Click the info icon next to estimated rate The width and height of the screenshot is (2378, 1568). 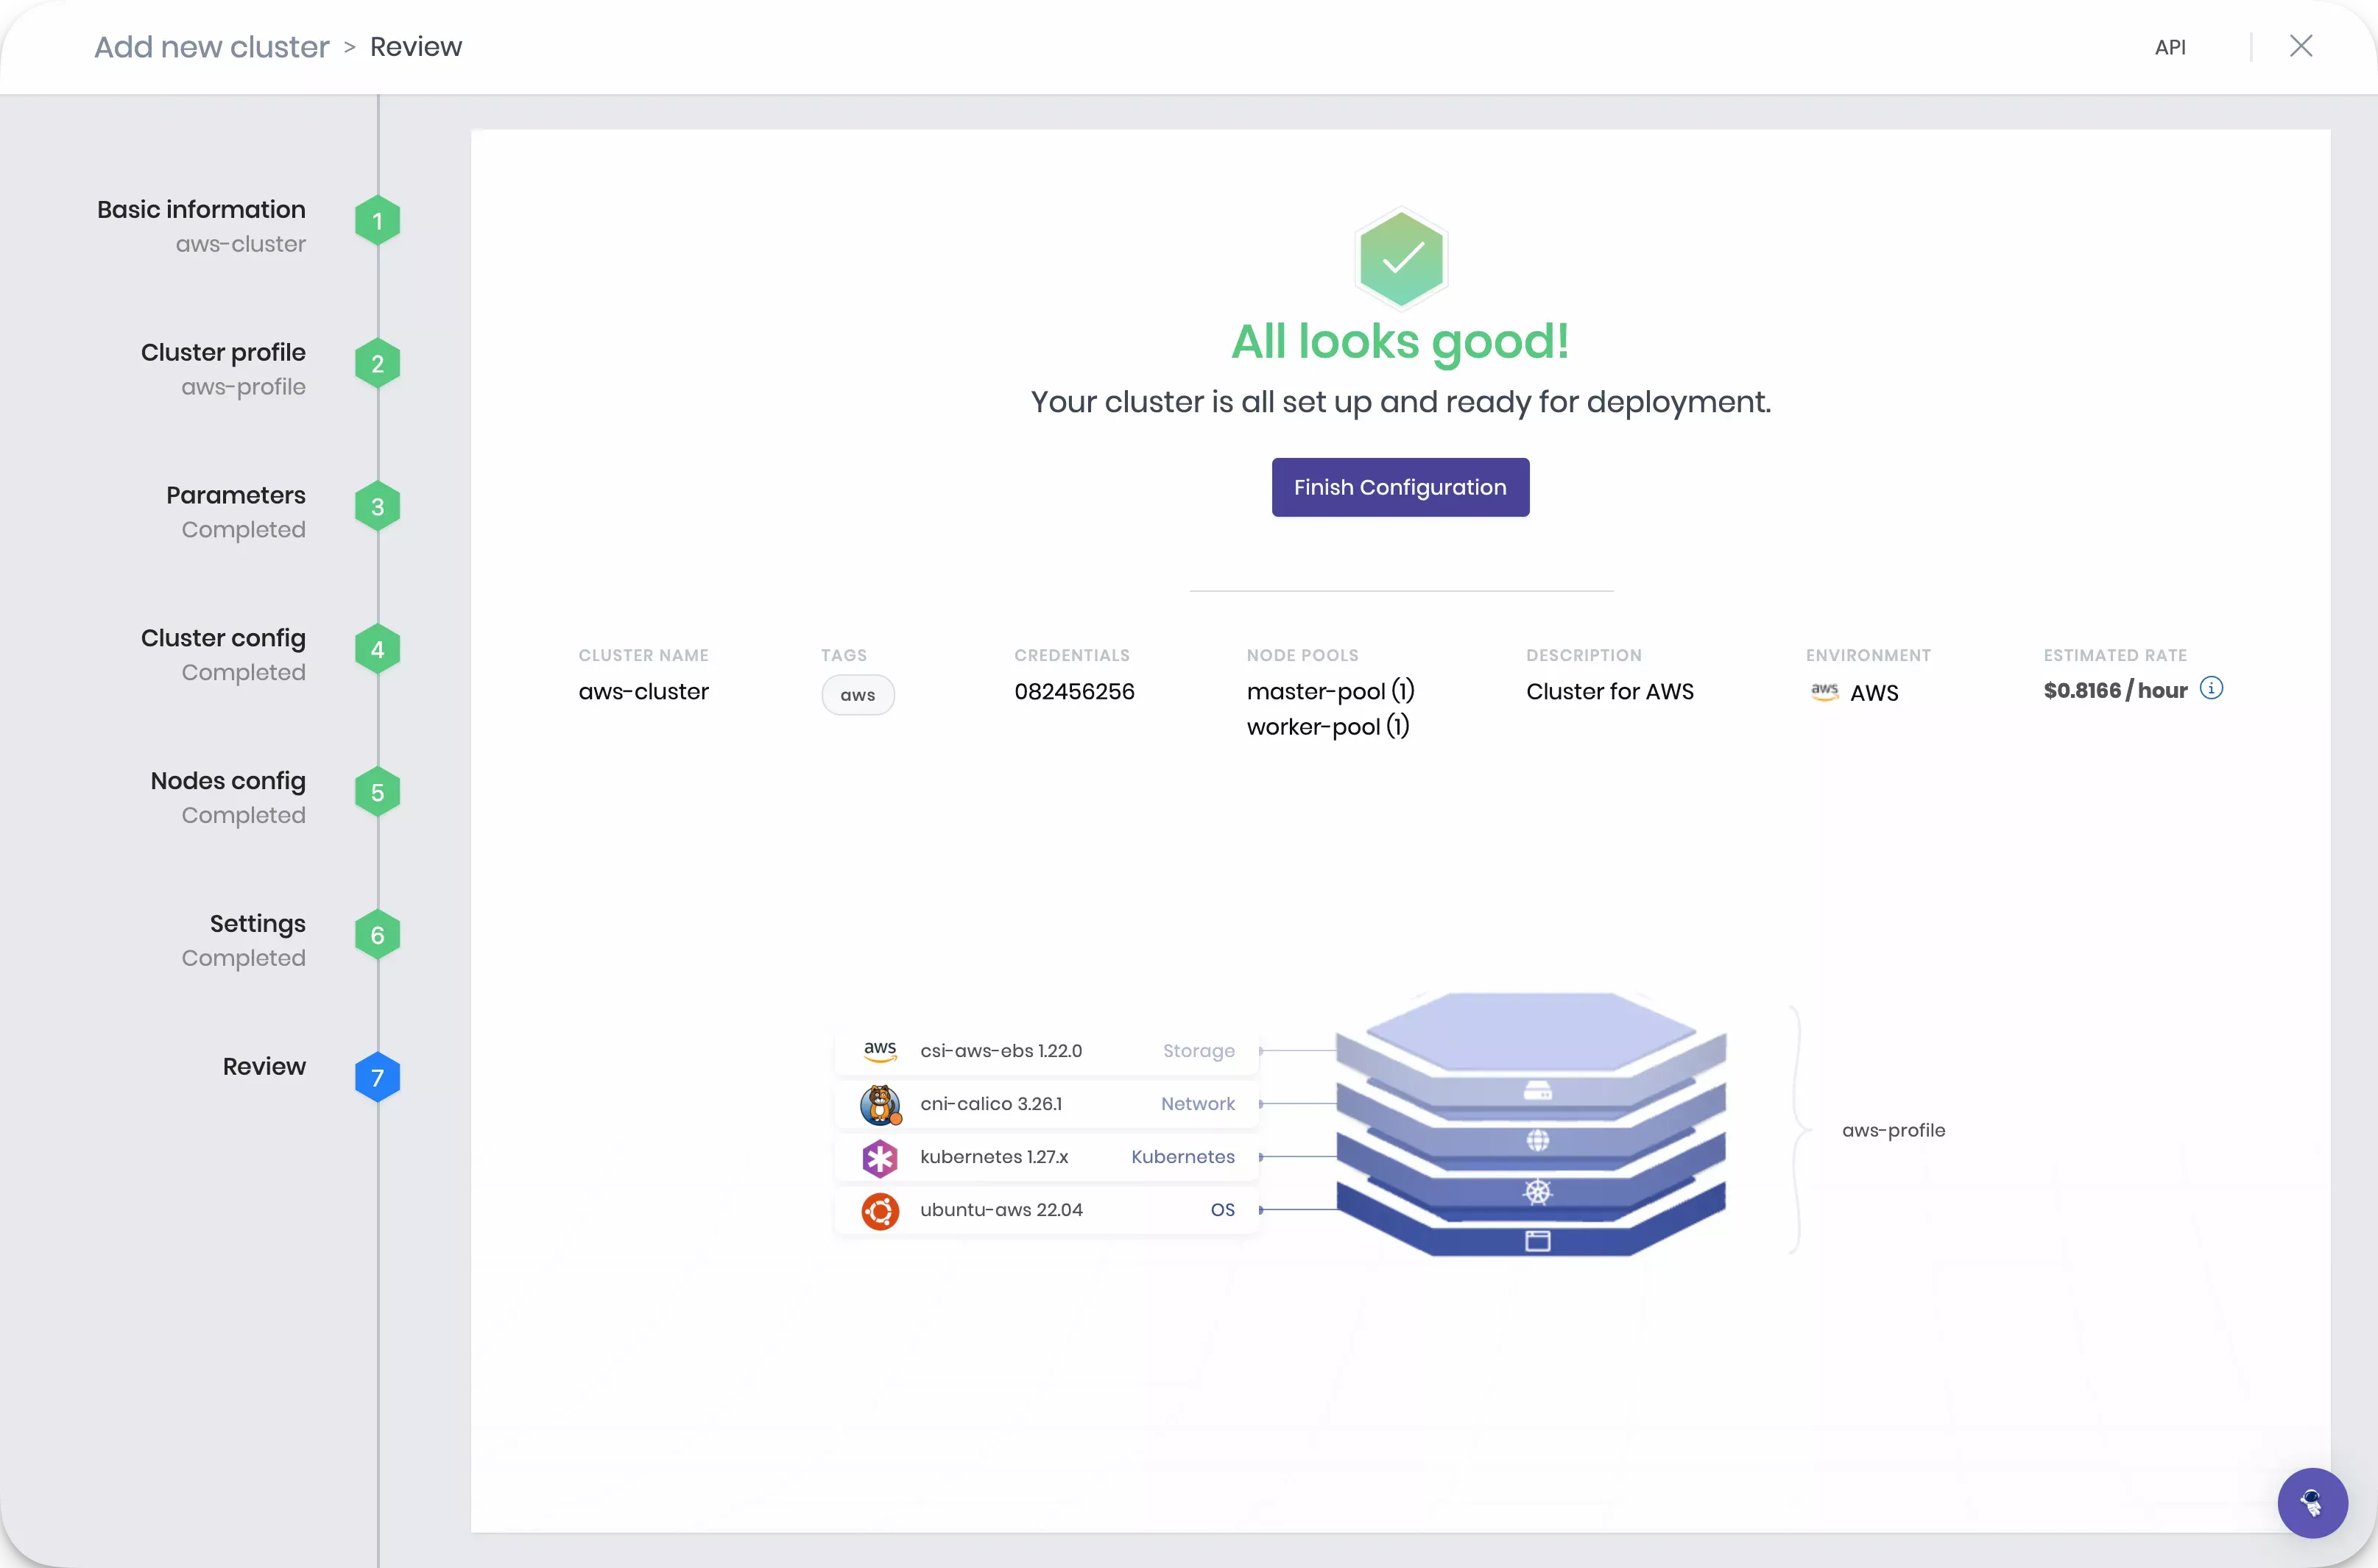click(2210, 688)
